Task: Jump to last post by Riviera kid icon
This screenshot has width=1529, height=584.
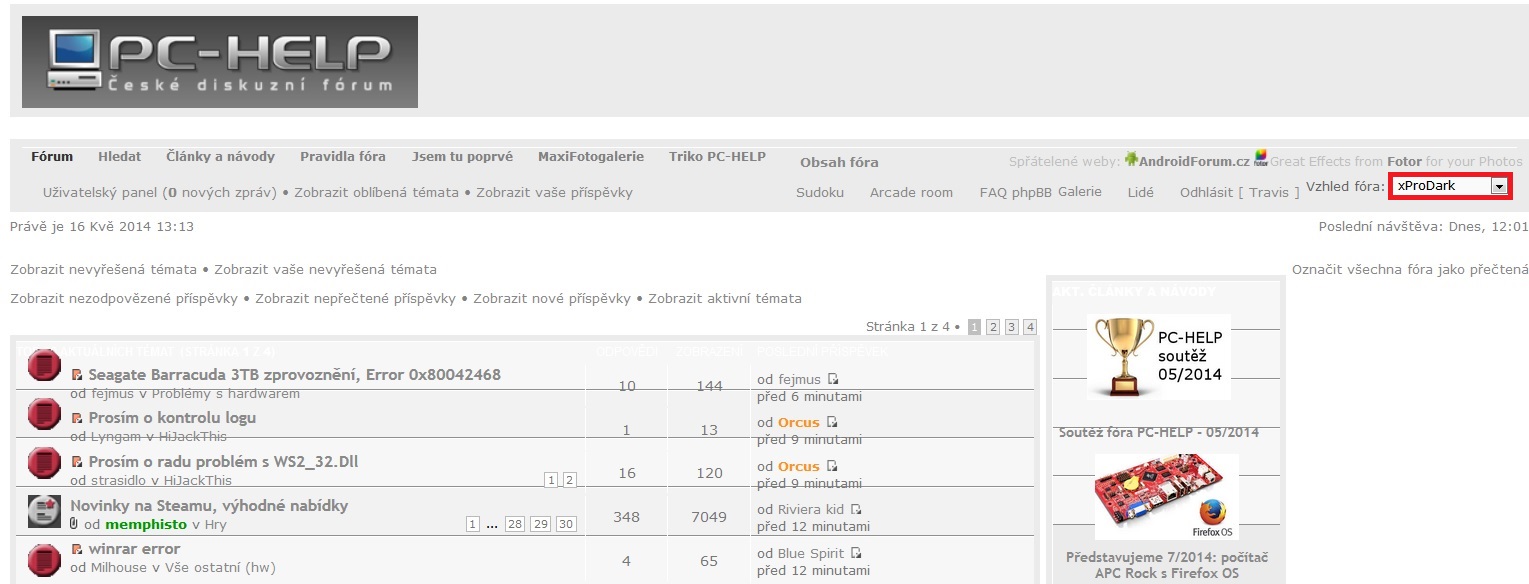Action: tap(856, 509)
